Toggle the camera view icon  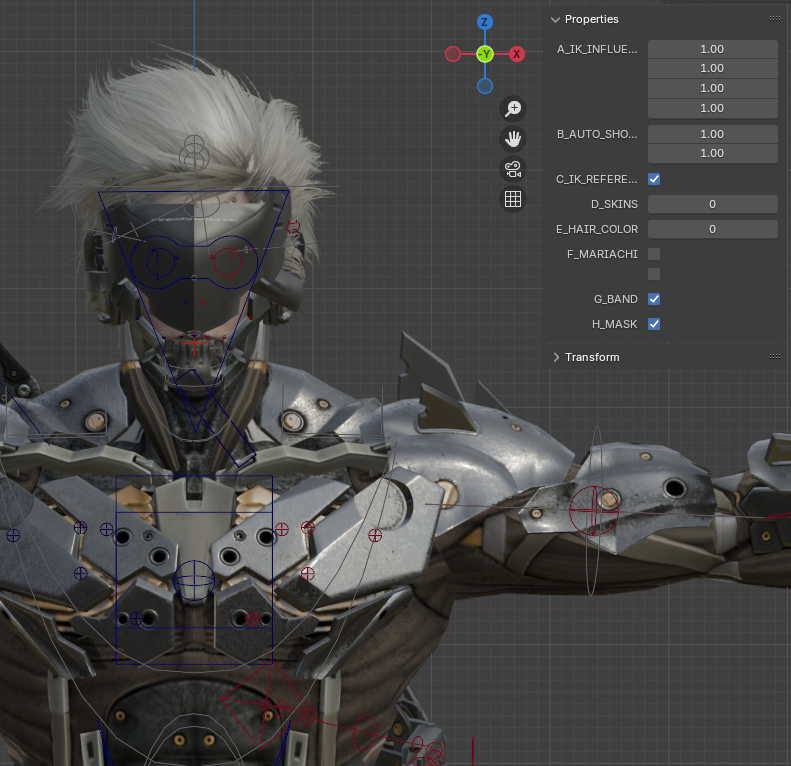(x=513, y=169)
